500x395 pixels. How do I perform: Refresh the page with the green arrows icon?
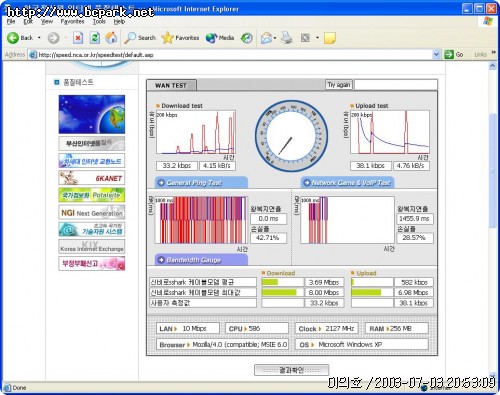(x=95, y=38)
